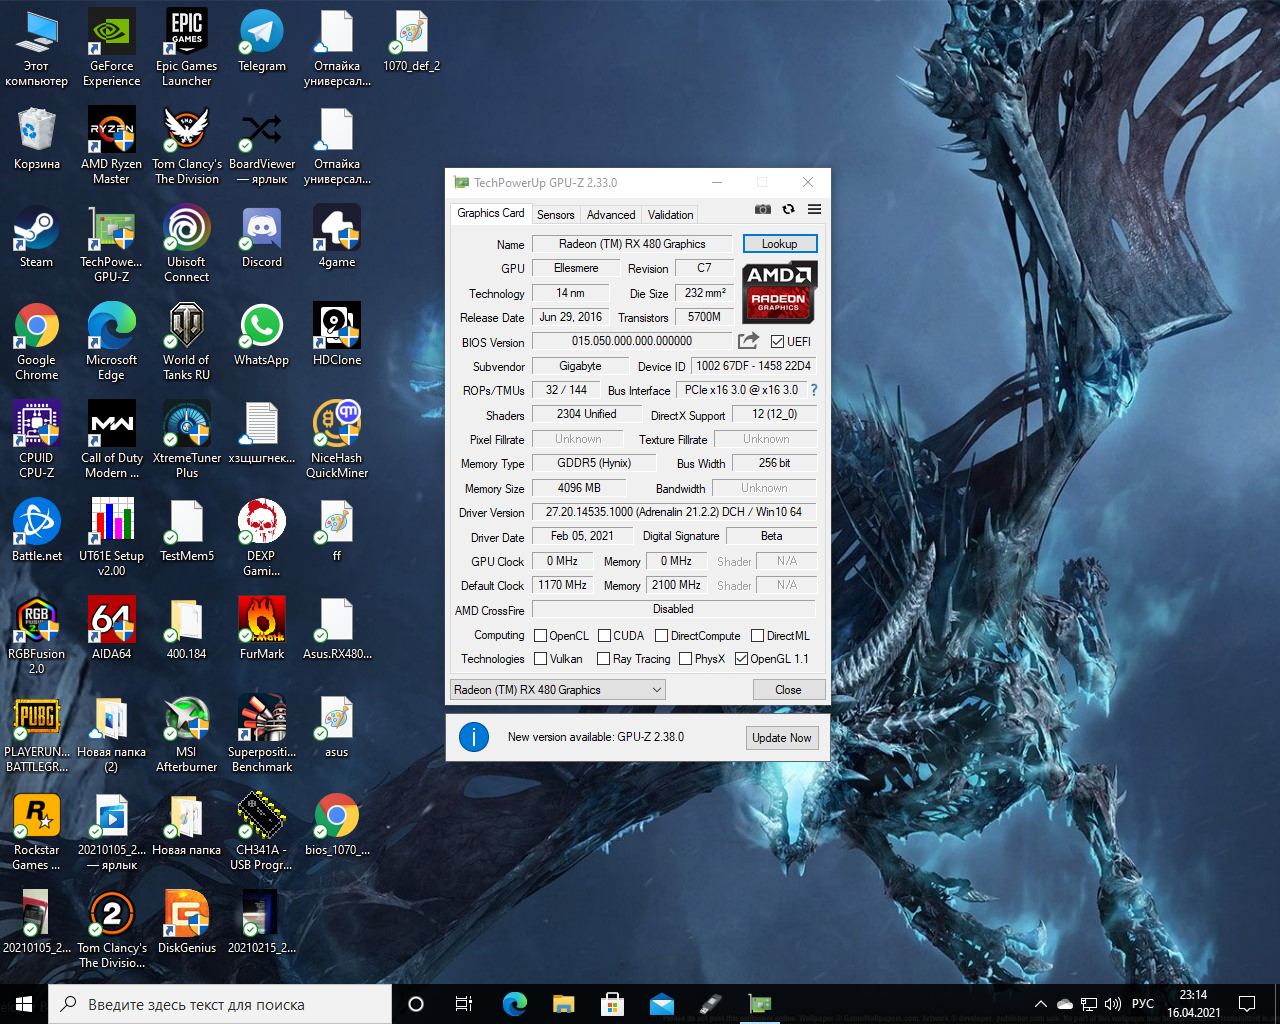Select the Epic Games Launcher icon

tap(187, 49)
